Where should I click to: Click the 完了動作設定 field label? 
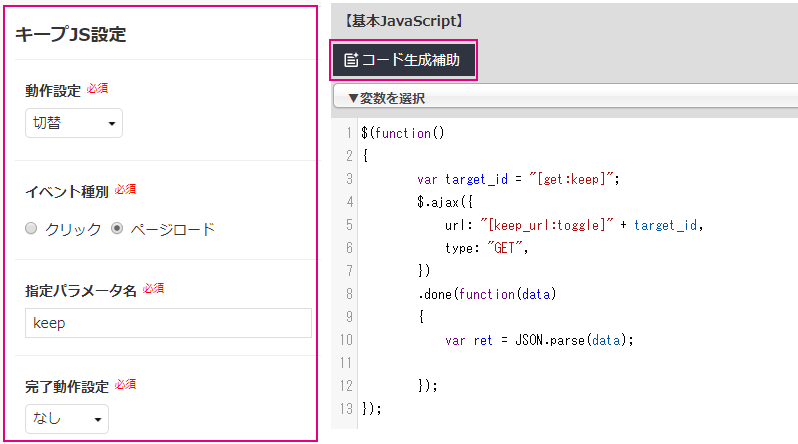67,386
